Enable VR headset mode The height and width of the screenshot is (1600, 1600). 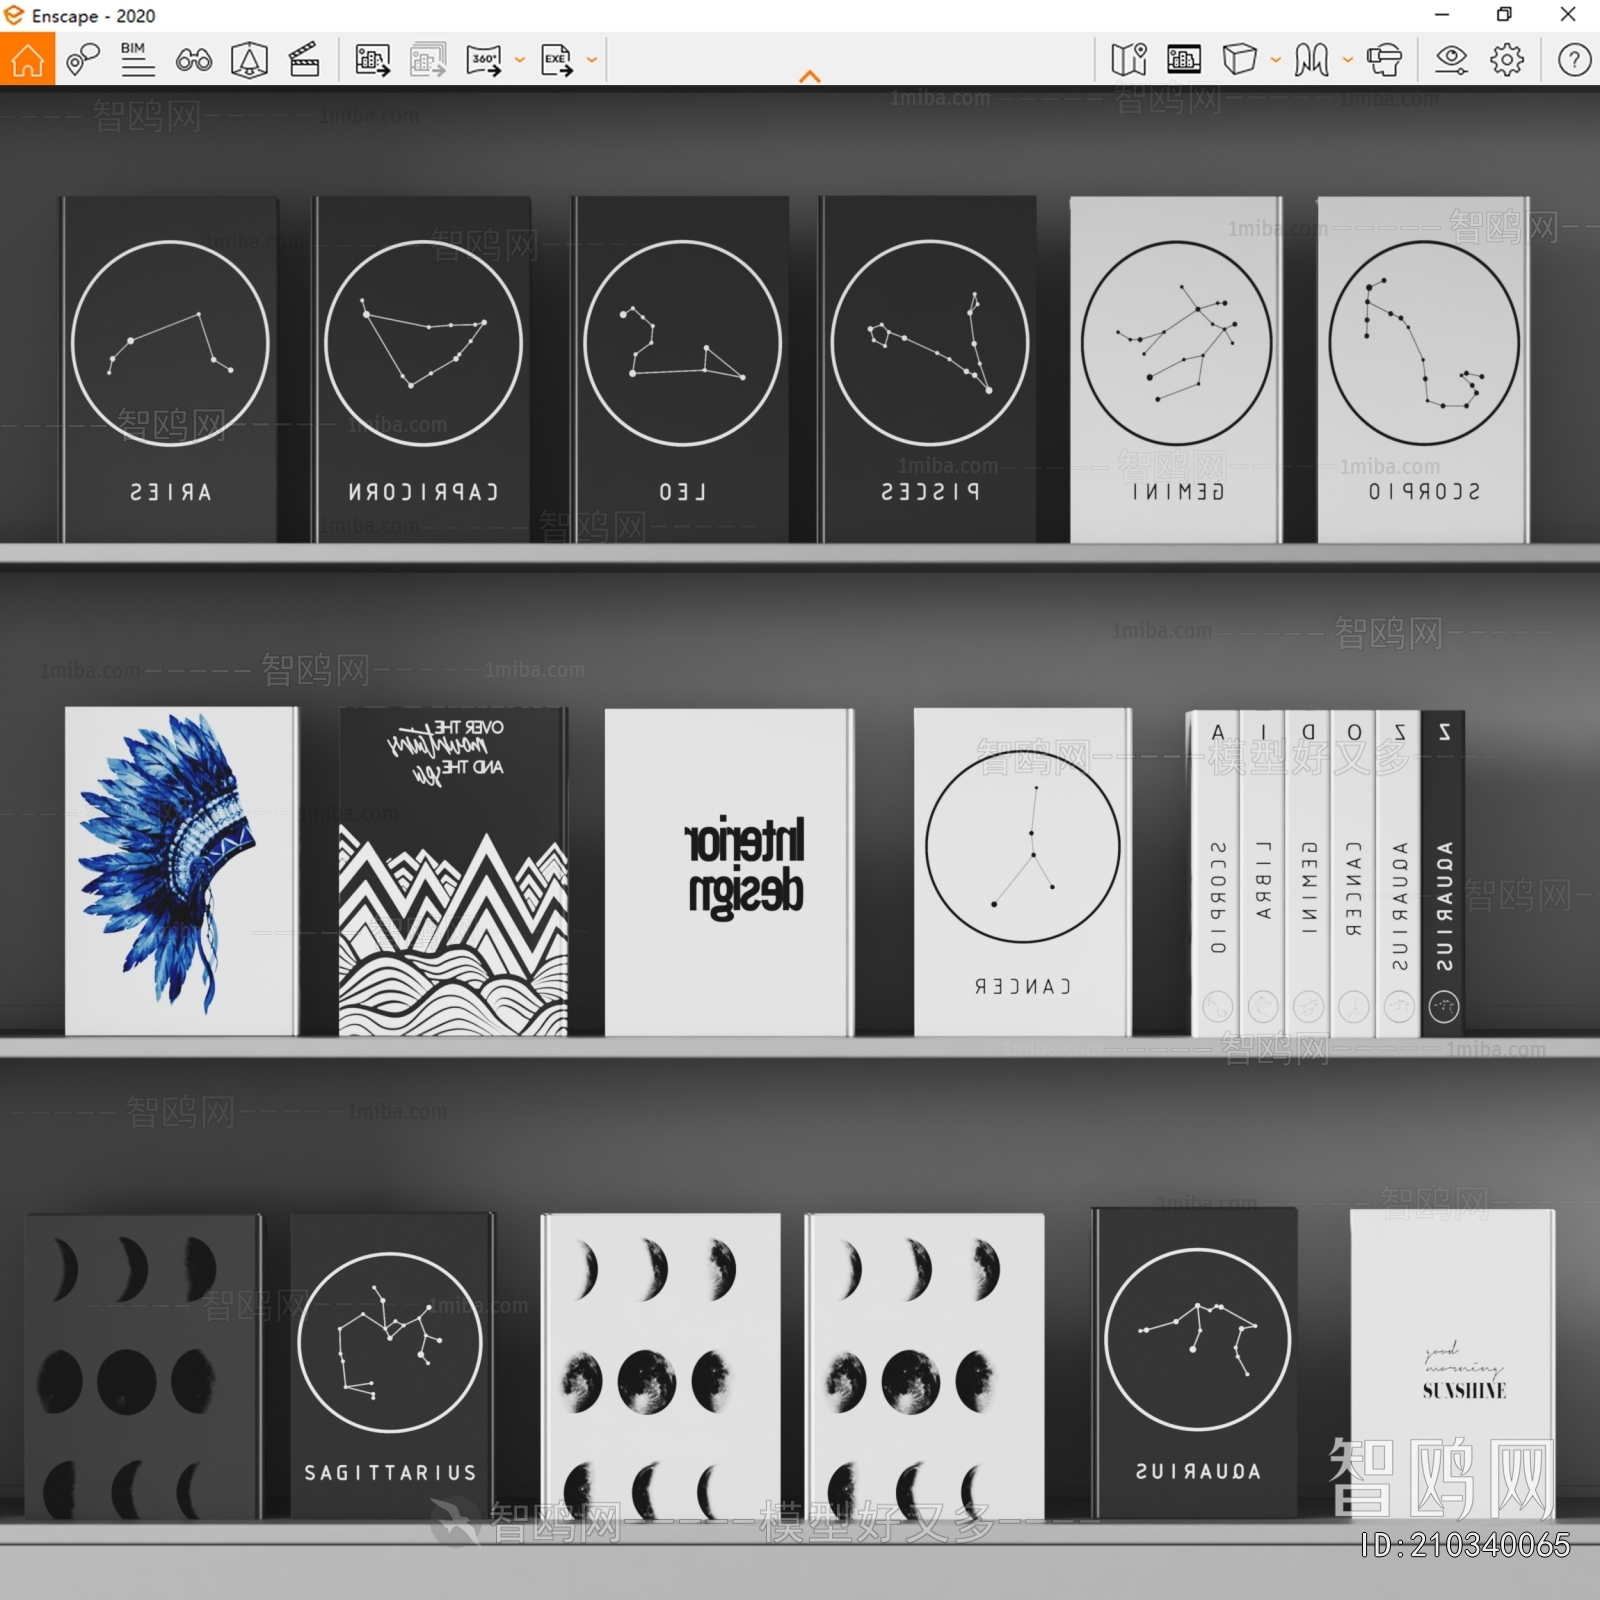[x=1384, y=60]
